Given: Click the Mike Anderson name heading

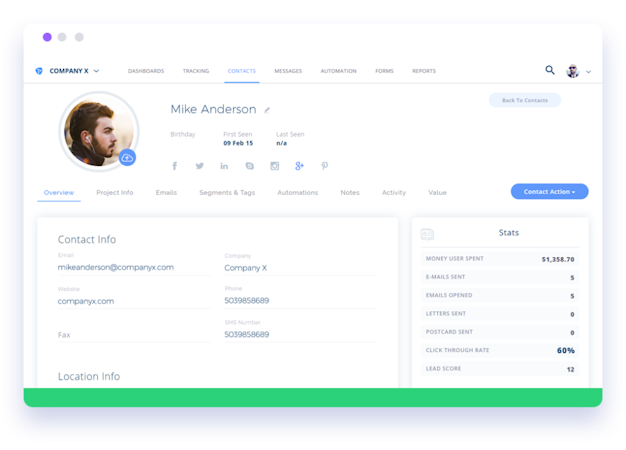Looking at the screenshot, I should tap(213, 109).
